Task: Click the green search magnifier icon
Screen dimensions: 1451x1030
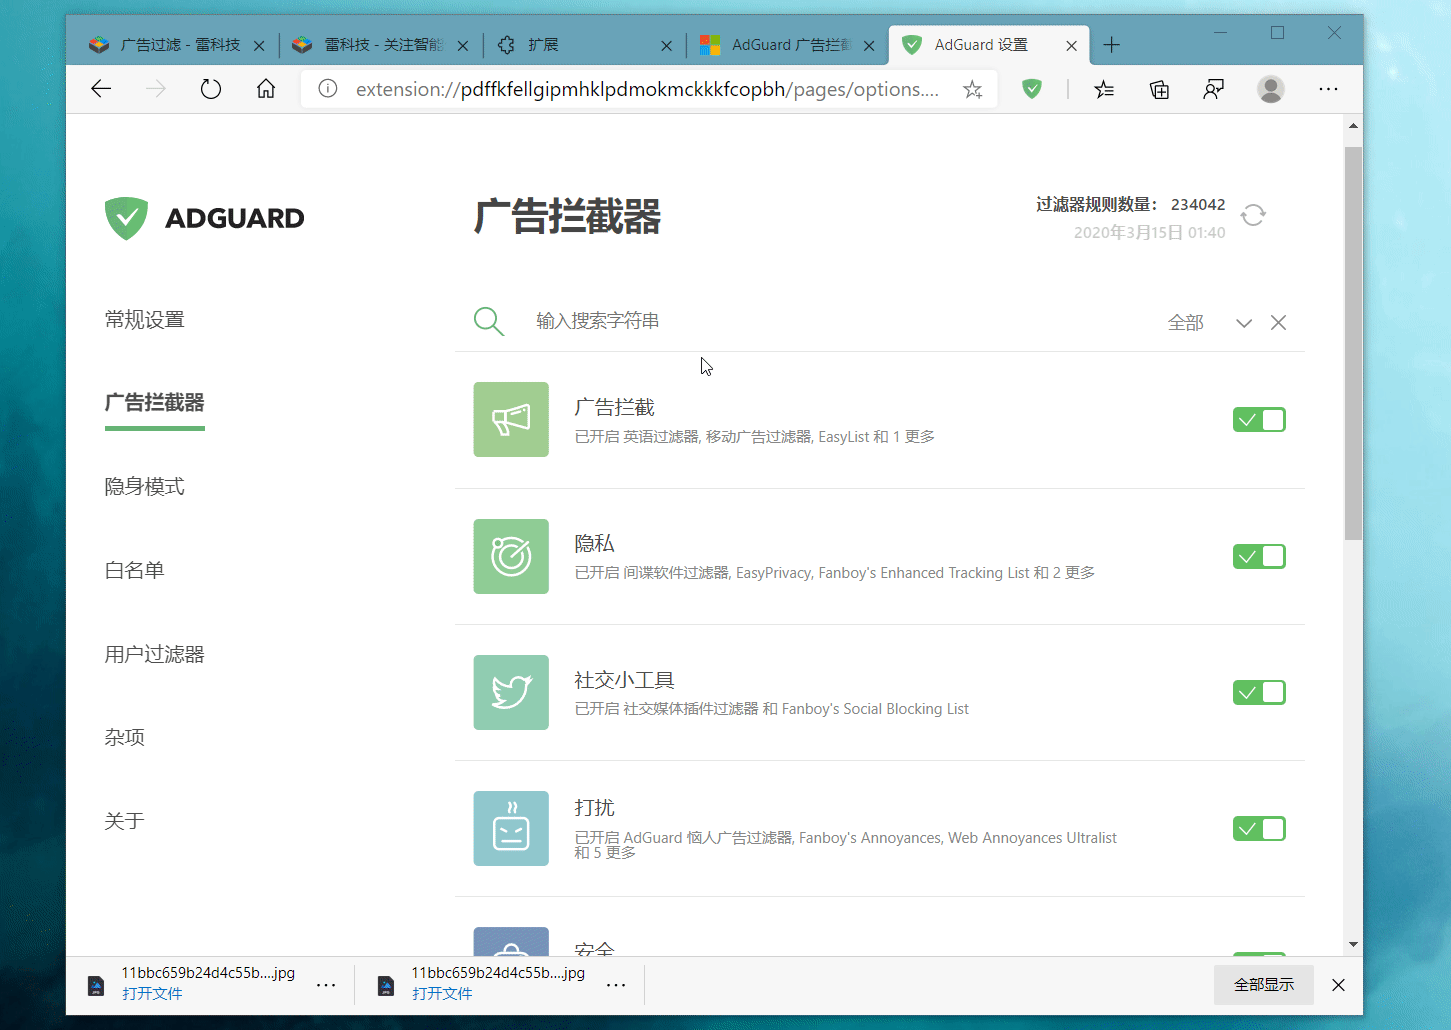Action: point(488,321)
